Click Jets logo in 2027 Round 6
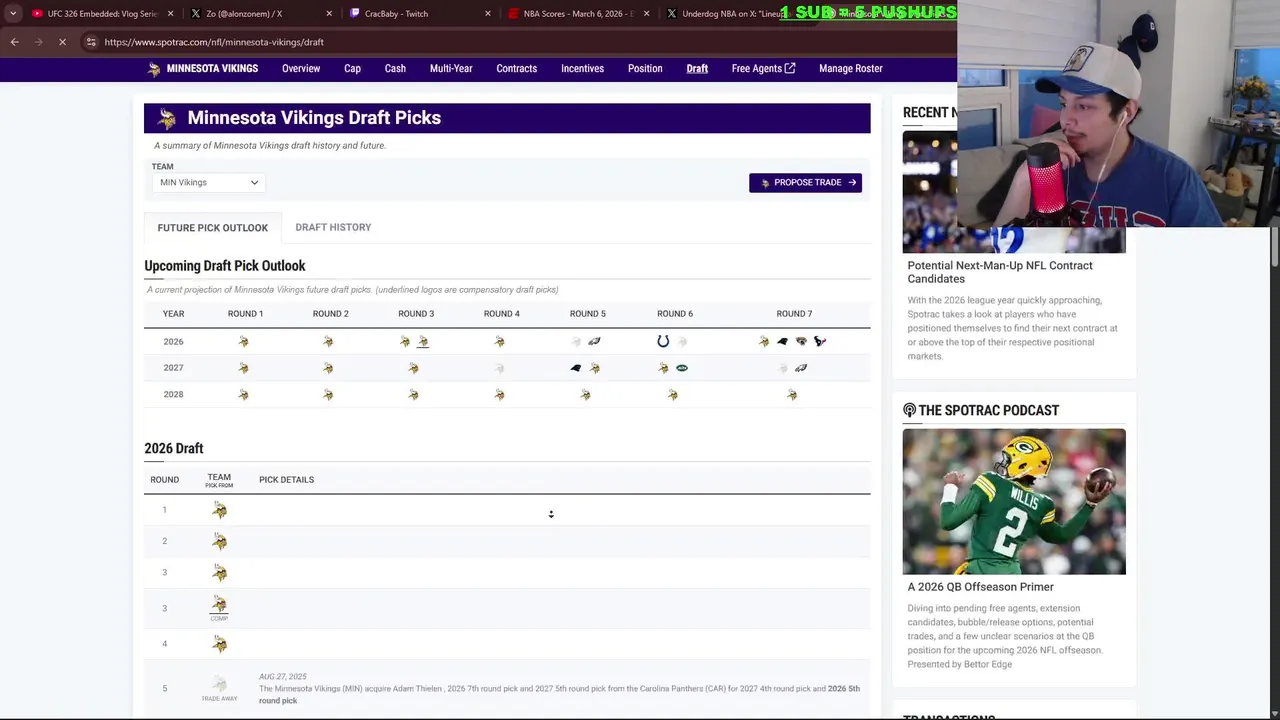 point(681,368)
